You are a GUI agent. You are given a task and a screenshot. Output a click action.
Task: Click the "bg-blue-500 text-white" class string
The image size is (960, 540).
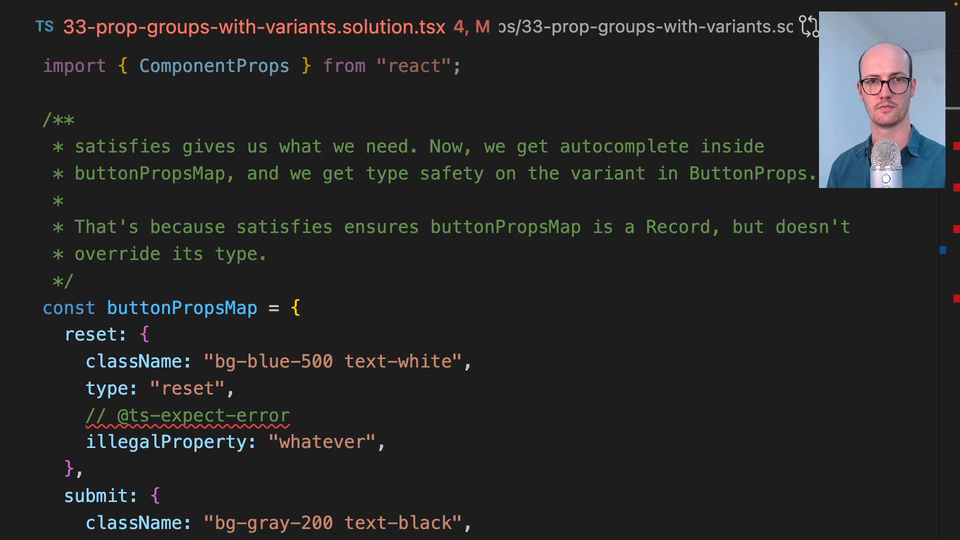[332, 361]
